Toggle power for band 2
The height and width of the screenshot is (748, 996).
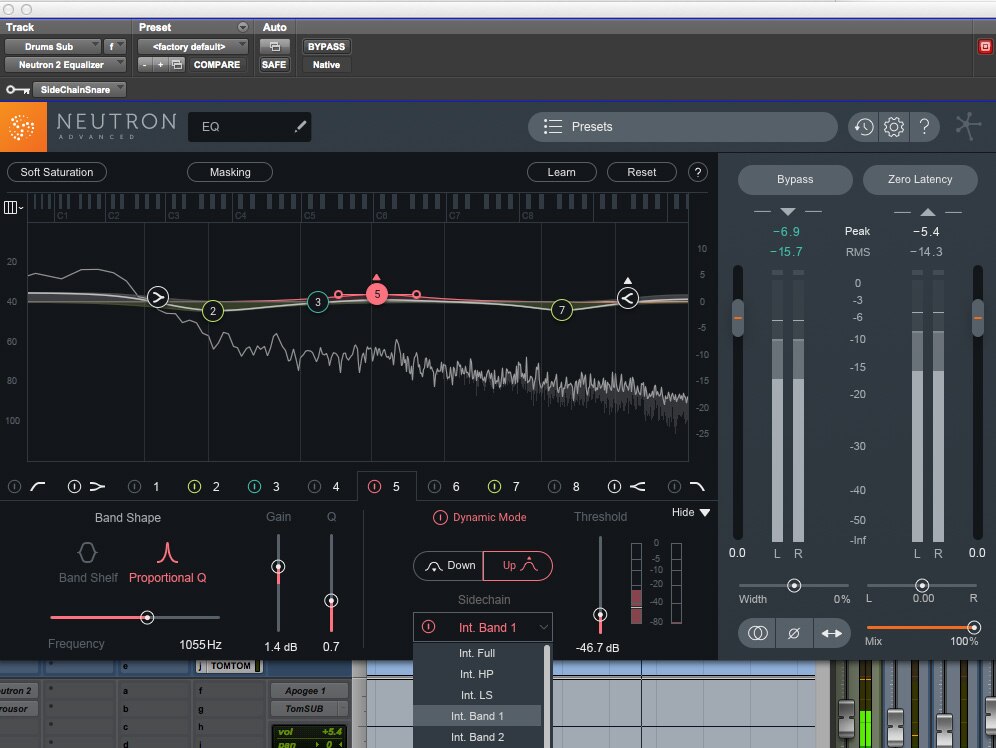(194, 486)
